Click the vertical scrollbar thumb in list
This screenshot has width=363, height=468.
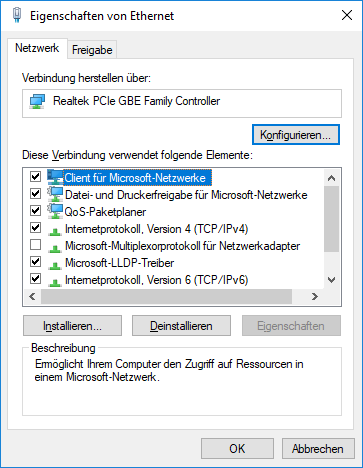(331, 219)
